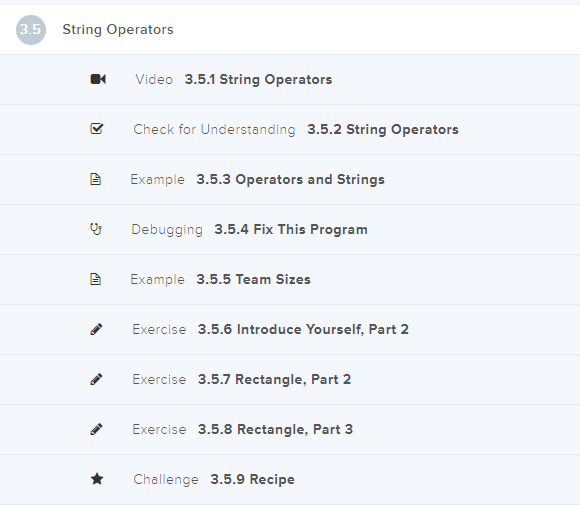Click the pencil icon for Introduce Yourself
This screenshot has width=580, height=505.
click(96, 329)
